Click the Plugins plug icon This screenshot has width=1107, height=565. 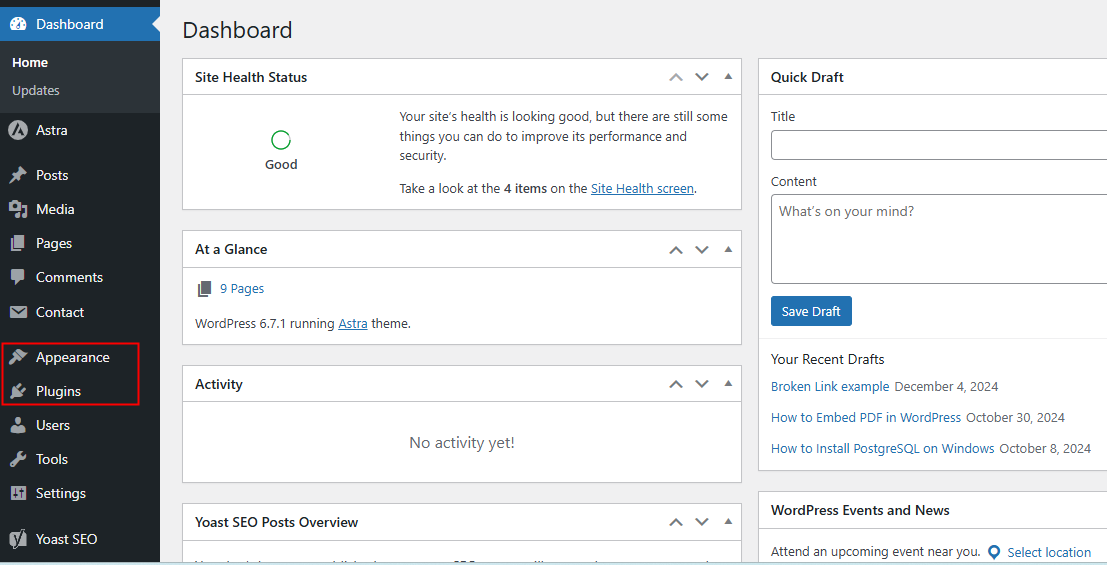point(18,391)
